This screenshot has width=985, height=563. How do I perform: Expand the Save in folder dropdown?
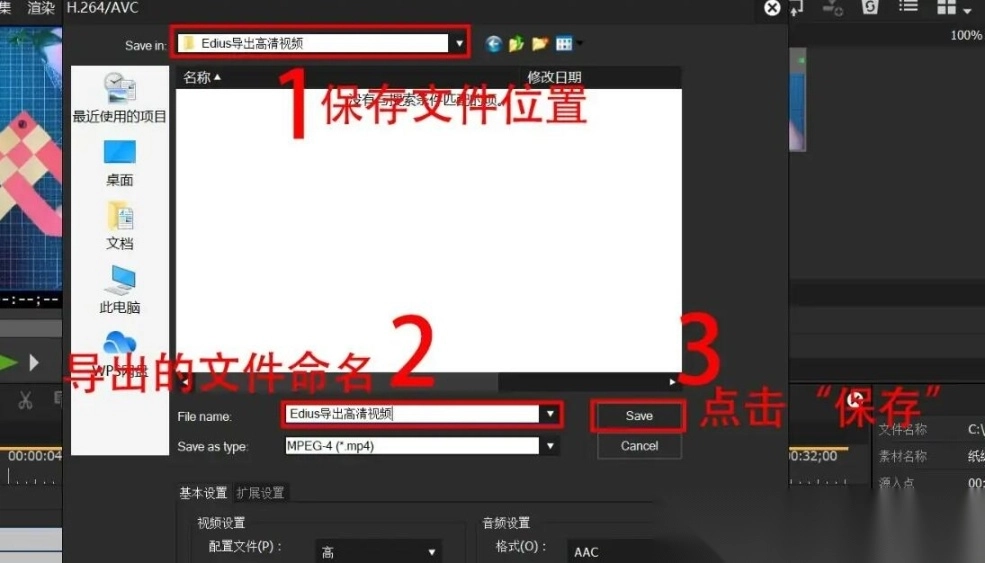click(459, 43)
